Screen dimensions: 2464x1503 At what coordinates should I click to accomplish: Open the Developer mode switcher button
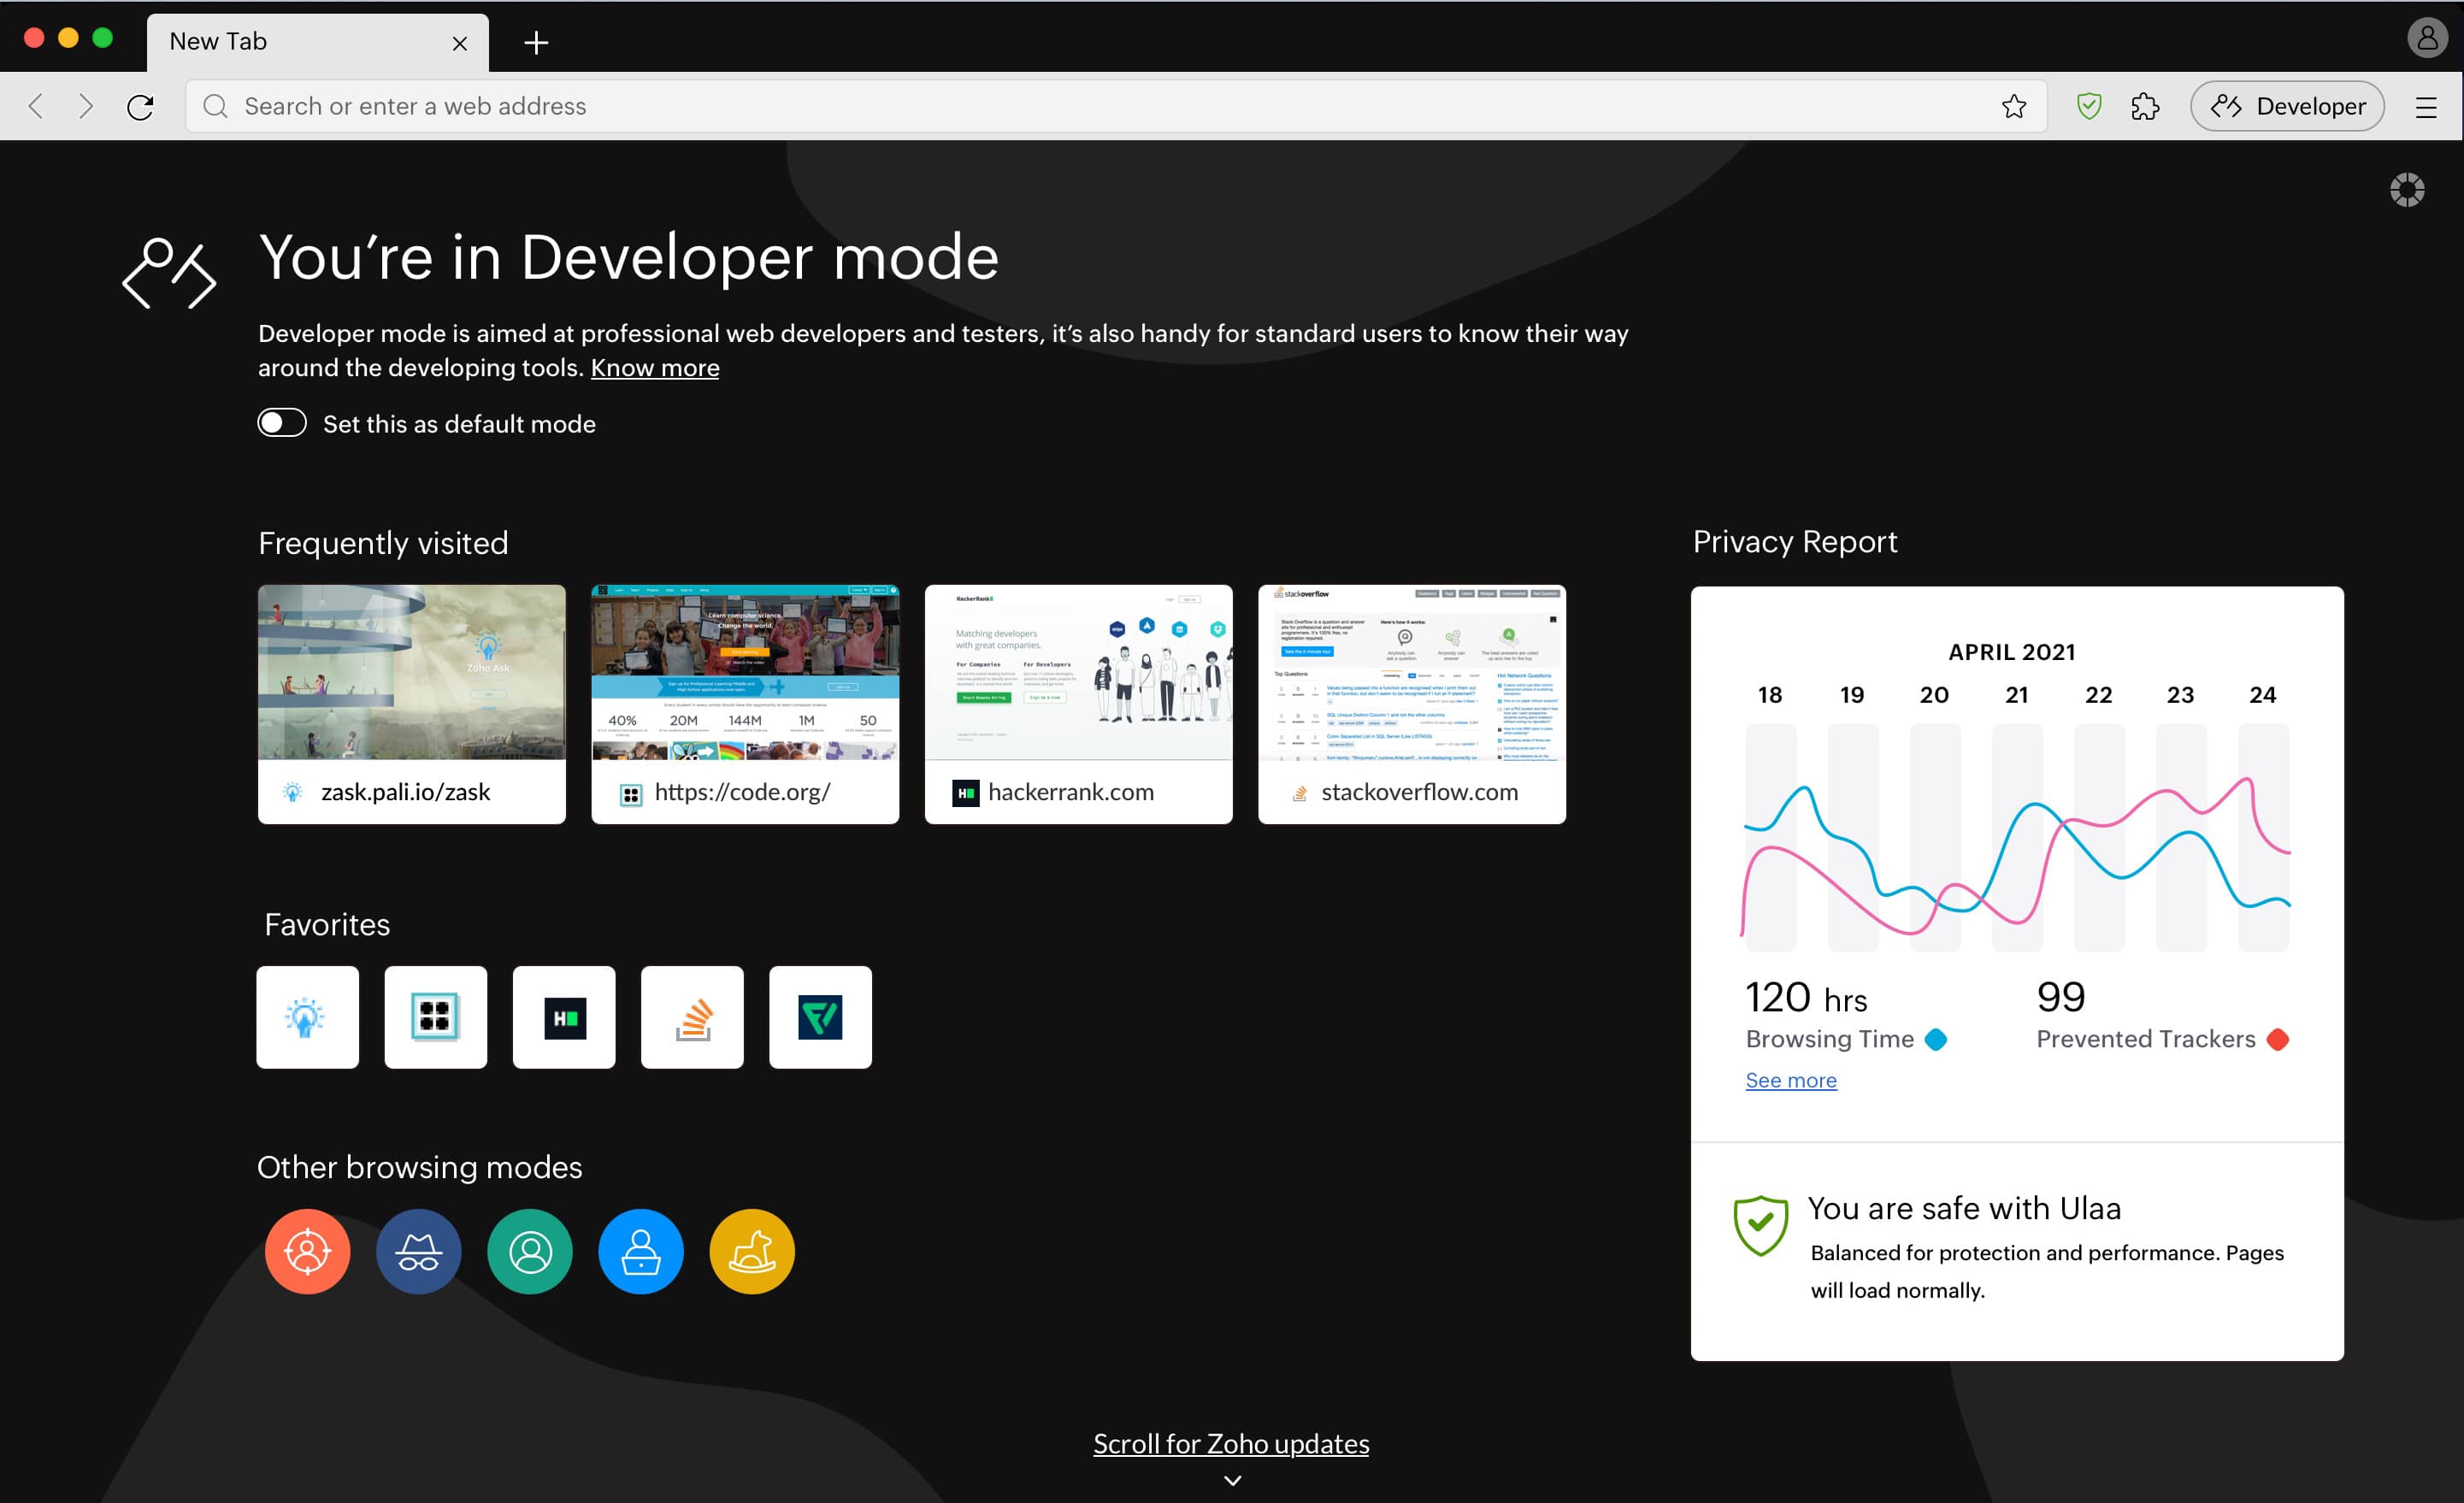[x=2287, y=105]
